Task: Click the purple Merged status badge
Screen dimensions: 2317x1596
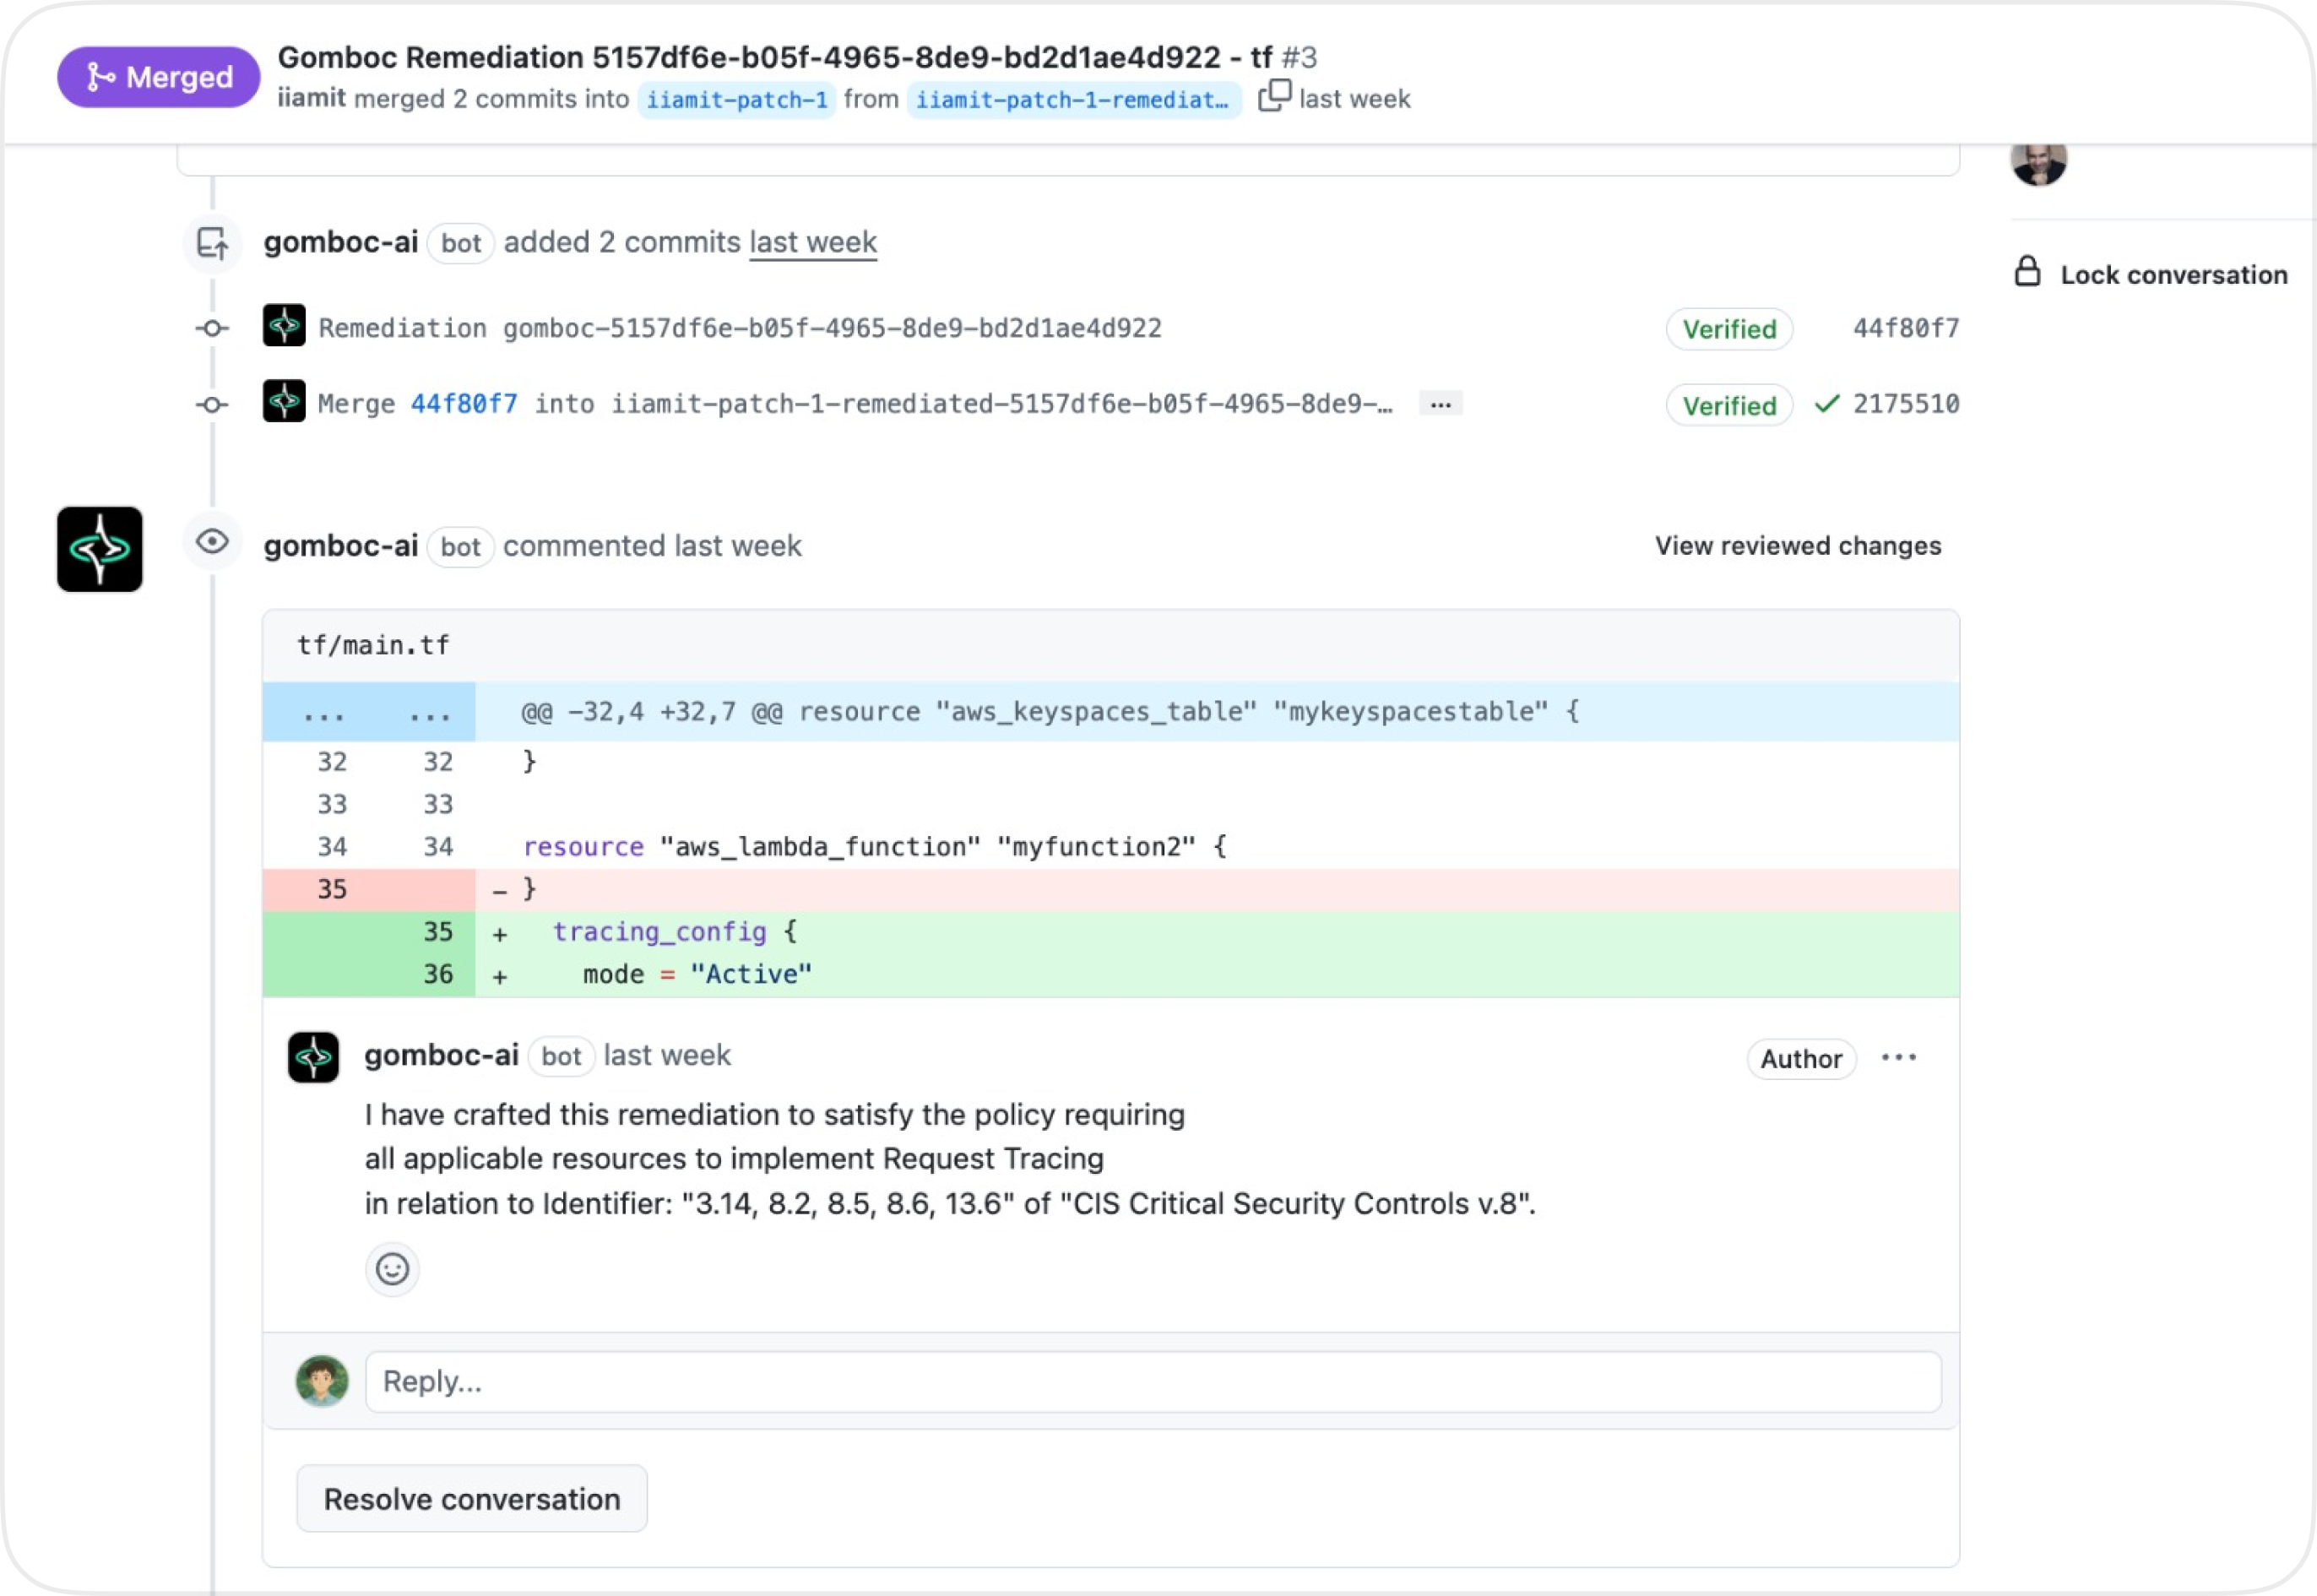Action: coord(158,77)
